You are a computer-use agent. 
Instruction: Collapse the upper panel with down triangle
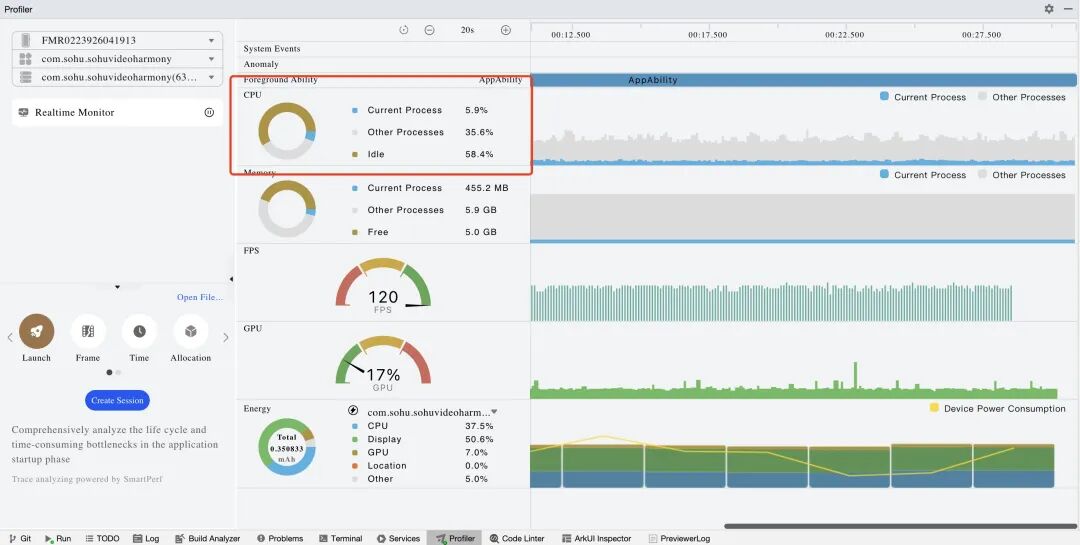pos(118,287)
